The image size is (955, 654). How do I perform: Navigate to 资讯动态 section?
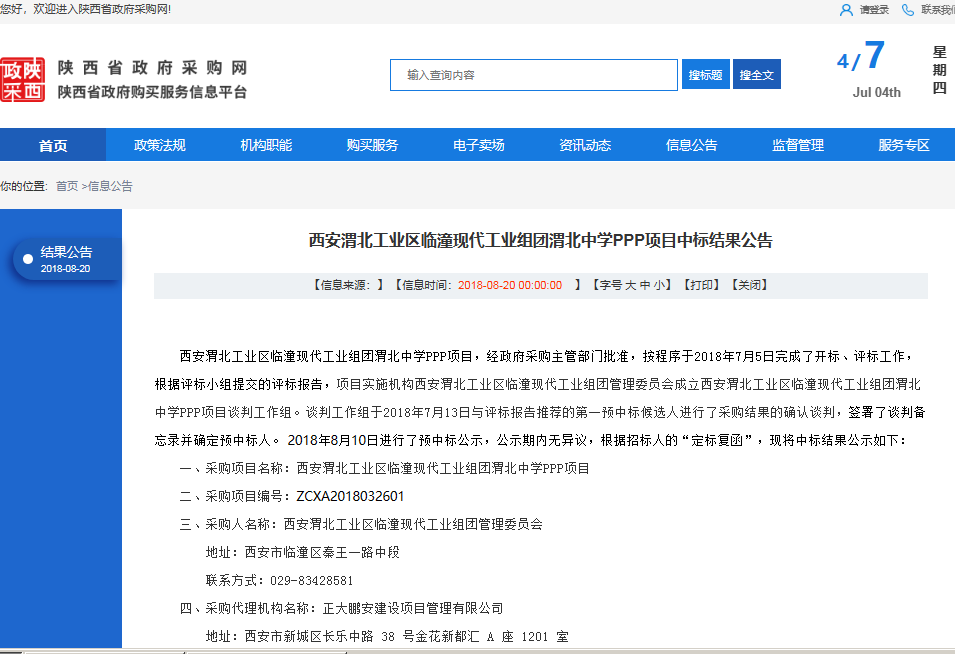585,145
